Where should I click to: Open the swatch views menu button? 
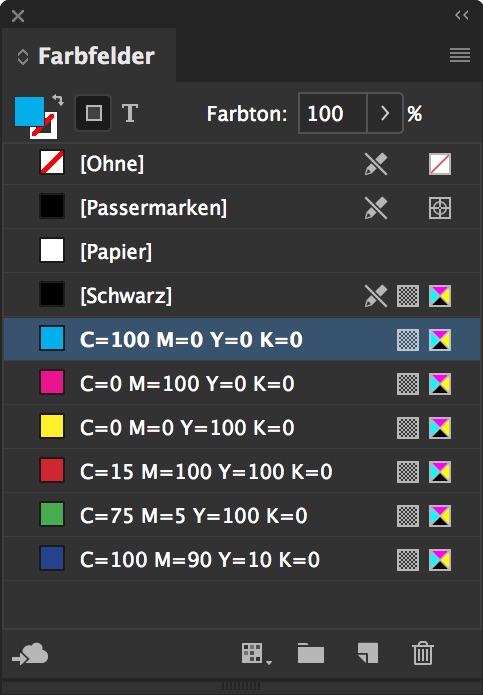(257, 654)
